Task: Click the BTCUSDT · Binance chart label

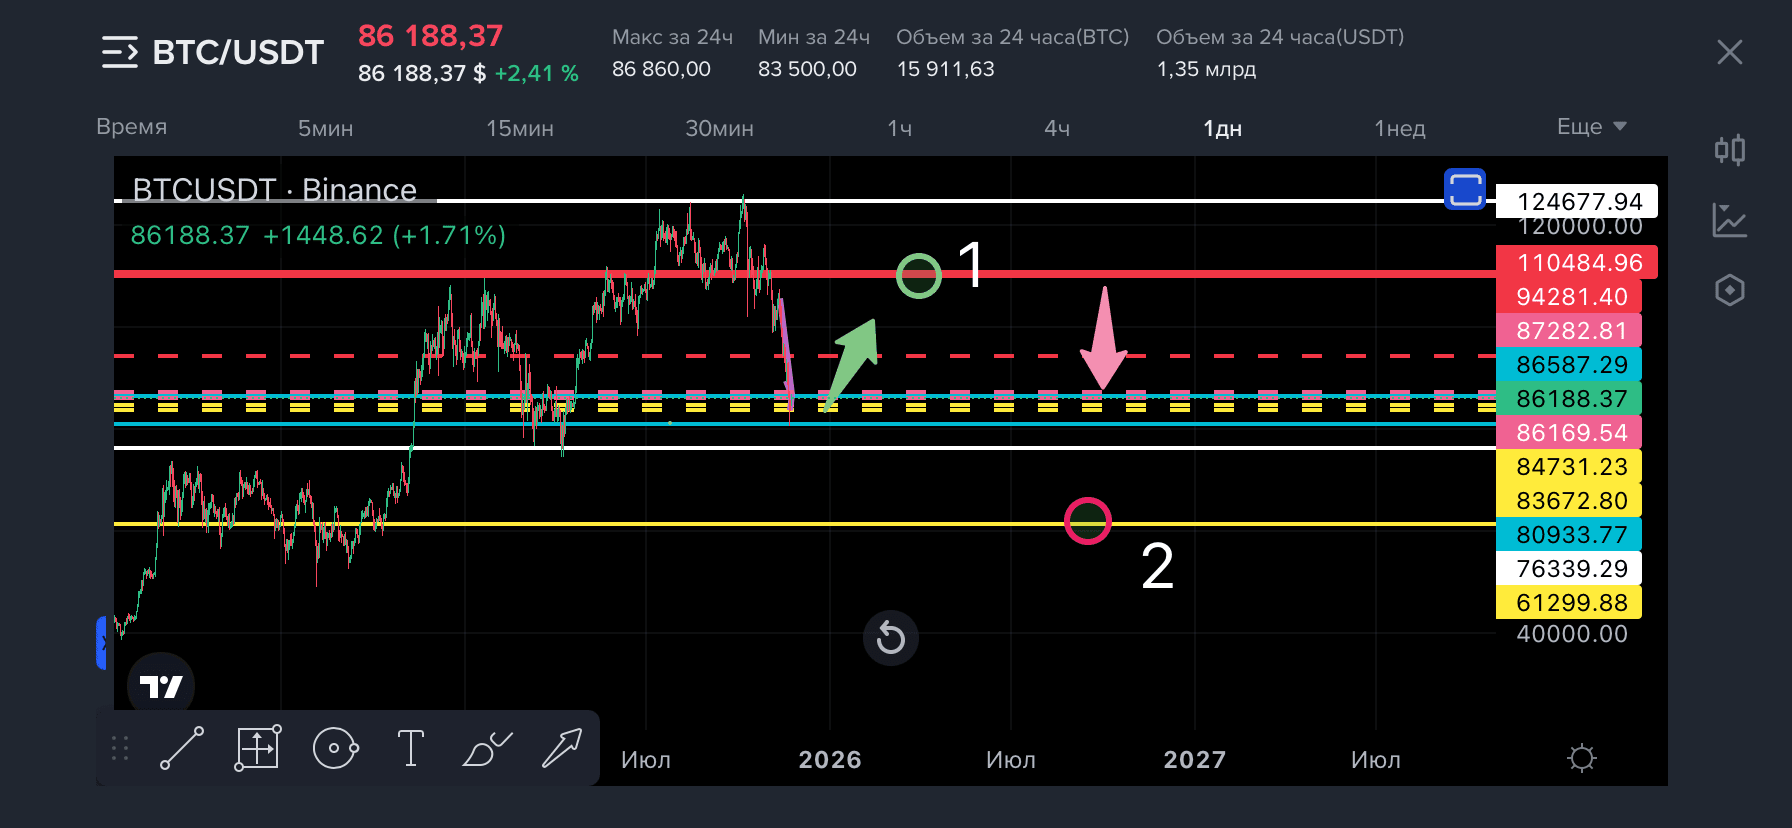Action: click(275, 189)
